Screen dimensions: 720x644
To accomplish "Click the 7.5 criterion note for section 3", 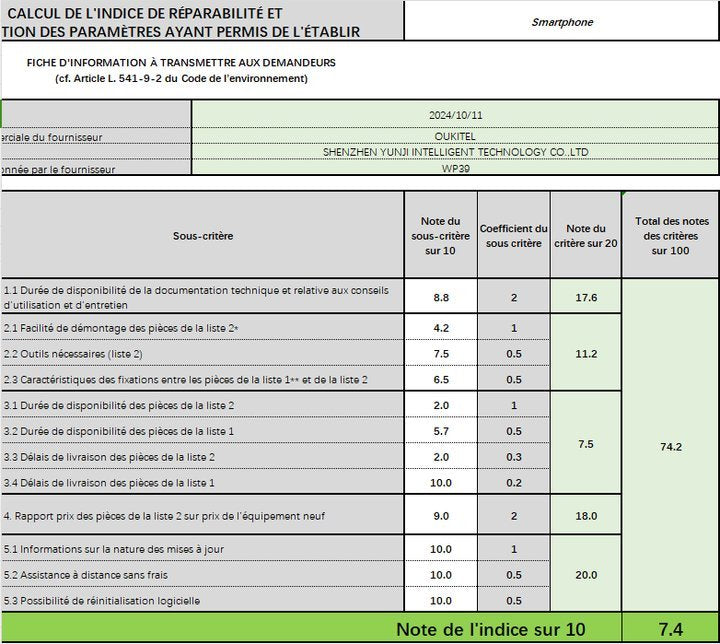I will 586,444.
